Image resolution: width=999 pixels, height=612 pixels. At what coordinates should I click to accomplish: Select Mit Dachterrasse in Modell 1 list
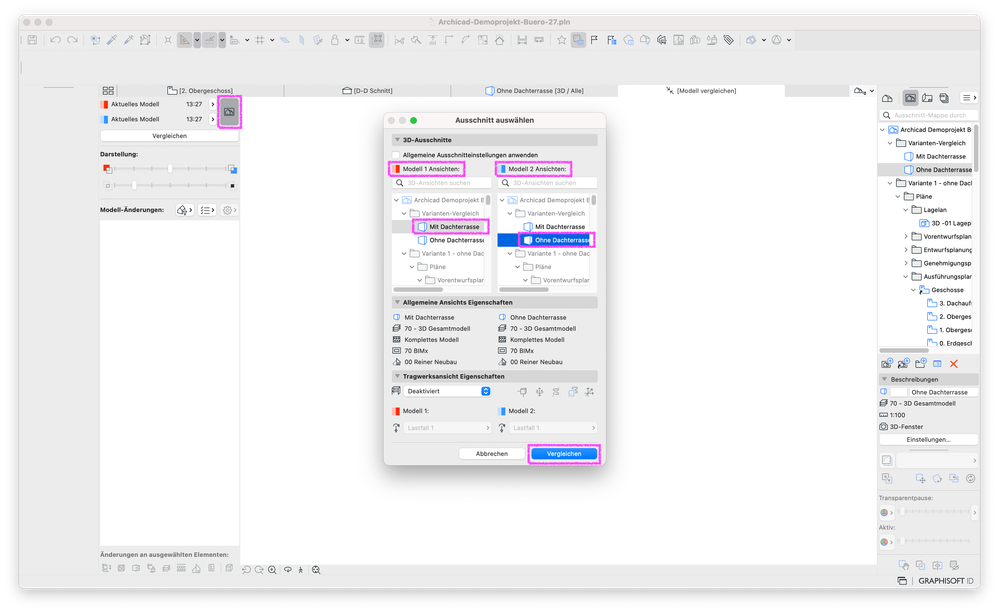click(453, 227)
